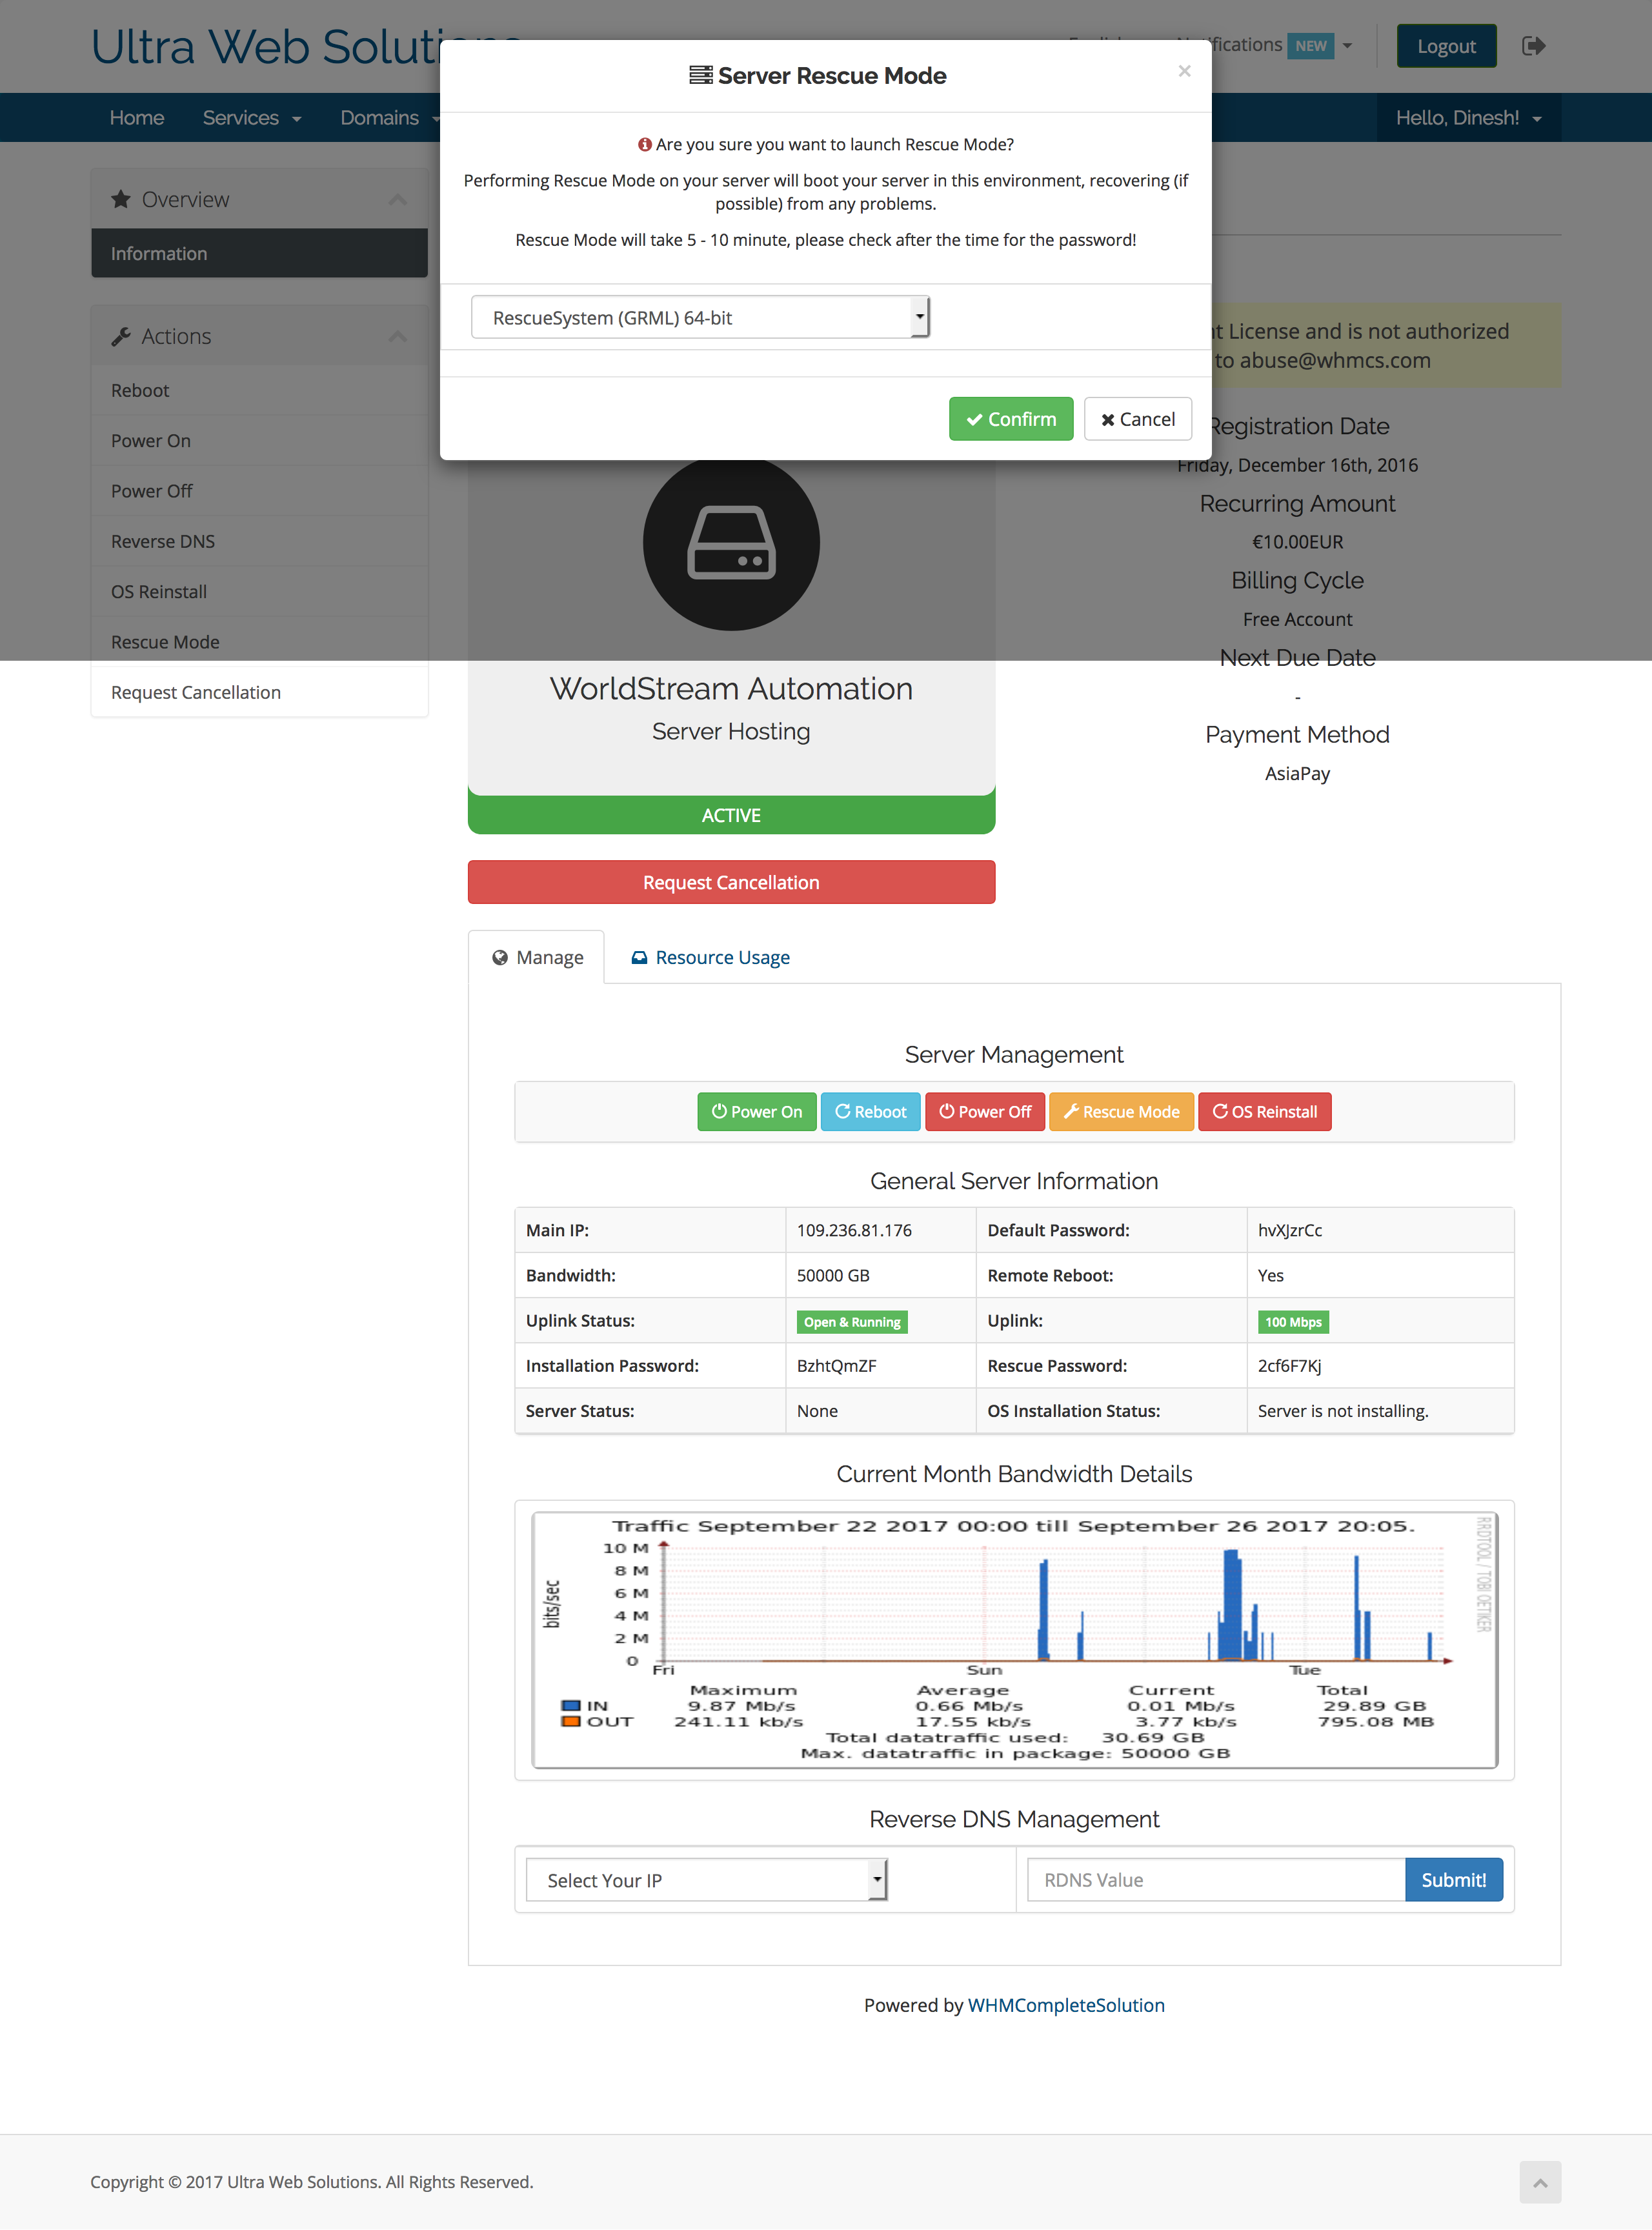Click the Power Off icon button
Screen dimensions: 1652x2230
click(x=946, y=1111)
